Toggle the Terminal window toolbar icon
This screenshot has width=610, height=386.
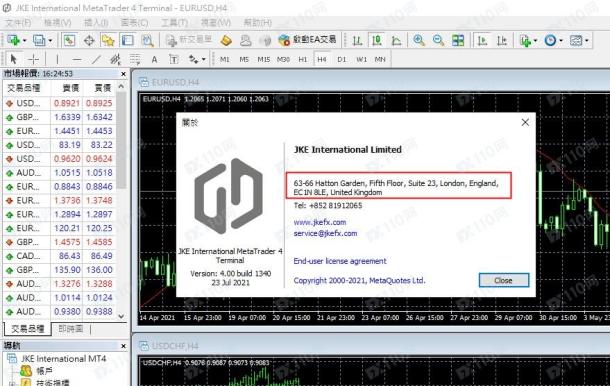tap(128, 40)
